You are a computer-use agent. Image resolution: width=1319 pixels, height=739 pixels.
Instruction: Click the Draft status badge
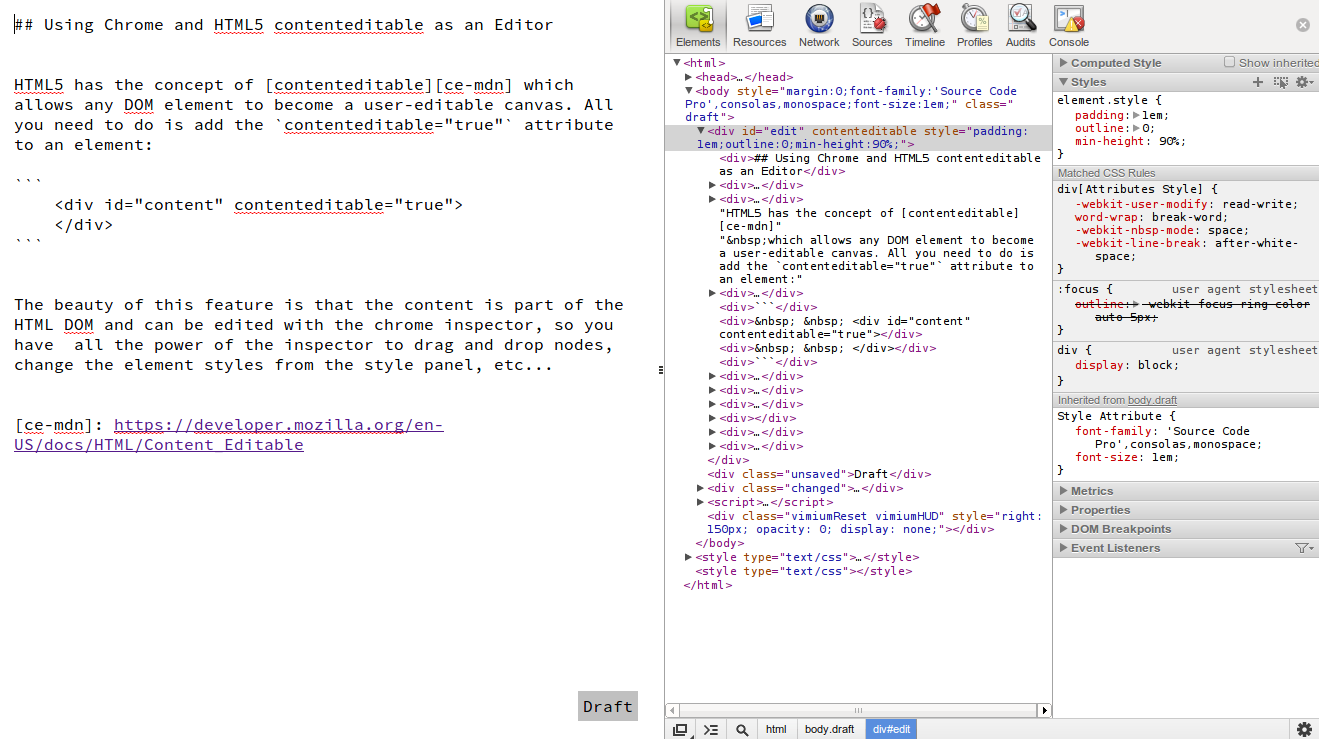(608, 706)
